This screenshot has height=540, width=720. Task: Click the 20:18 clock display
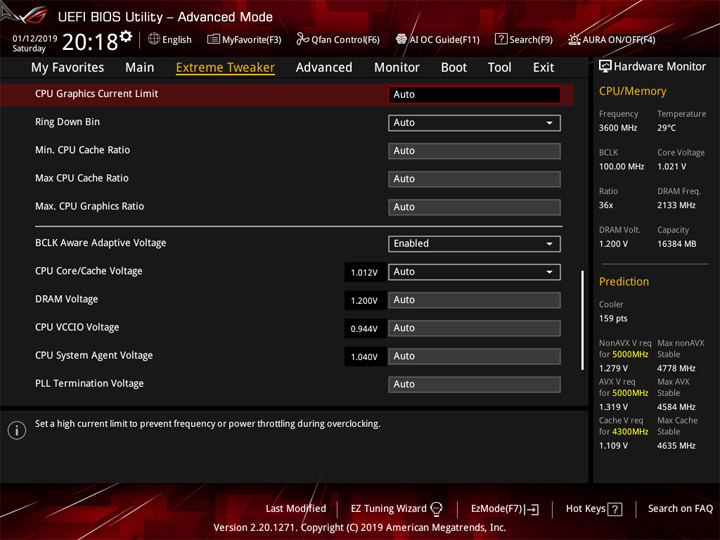tap(90, 42)
